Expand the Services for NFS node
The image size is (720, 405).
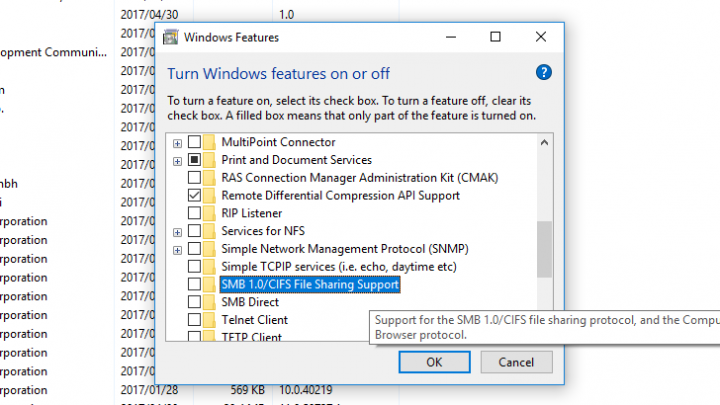coord(177,233)
